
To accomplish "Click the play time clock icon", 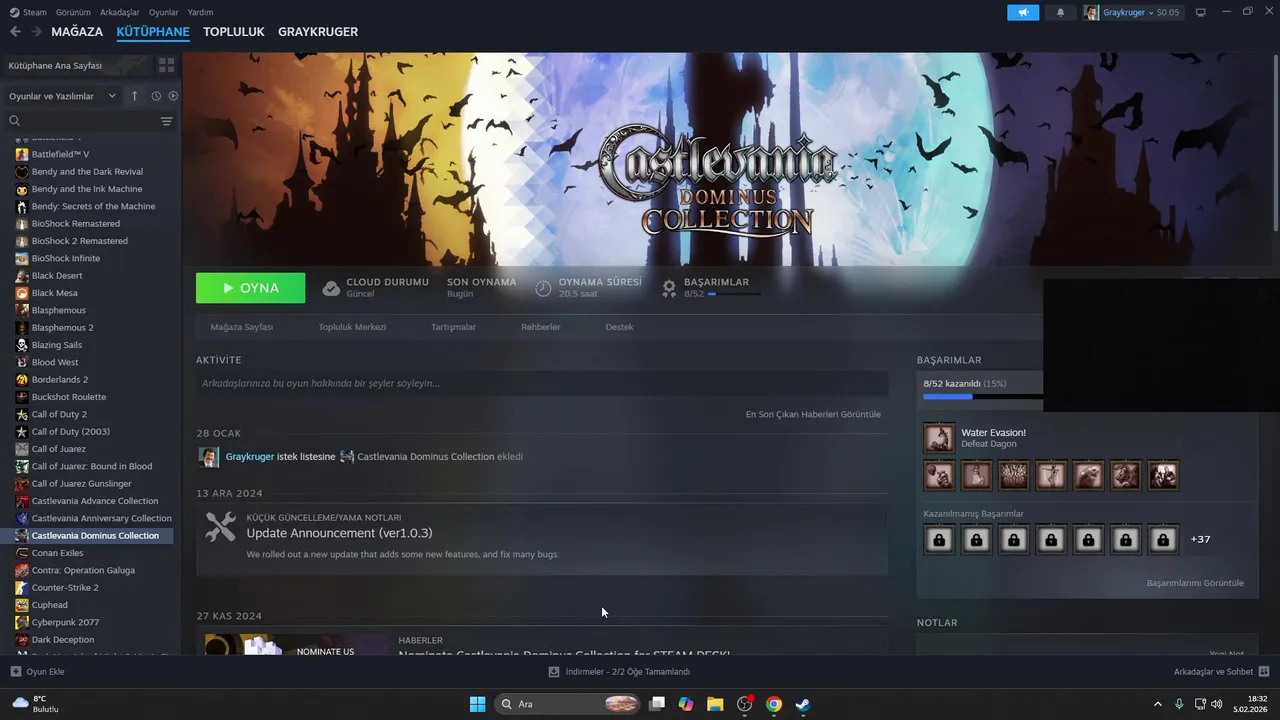I will tap(543, 288).
